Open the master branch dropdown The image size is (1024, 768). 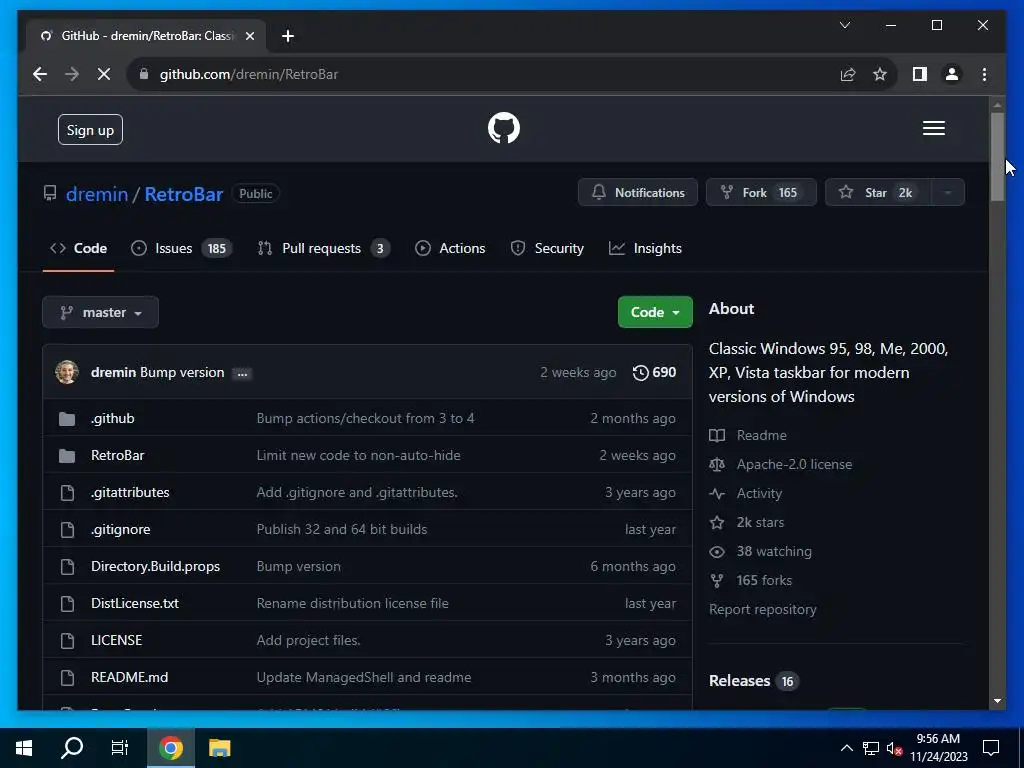101,313
